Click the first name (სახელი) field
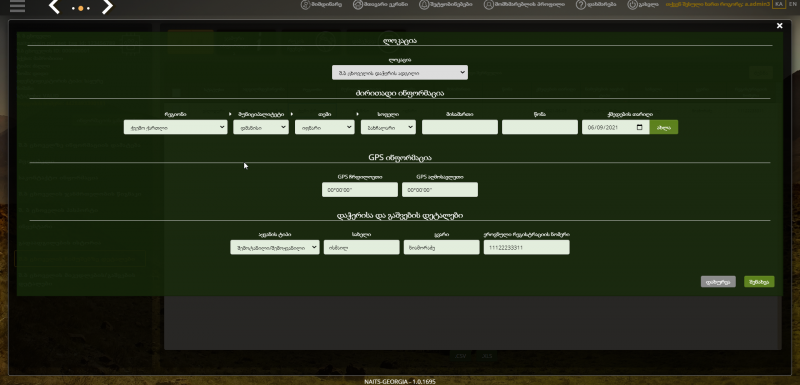Image resolution: width=800 pixels, height=385 pixels. pos(361,247)
